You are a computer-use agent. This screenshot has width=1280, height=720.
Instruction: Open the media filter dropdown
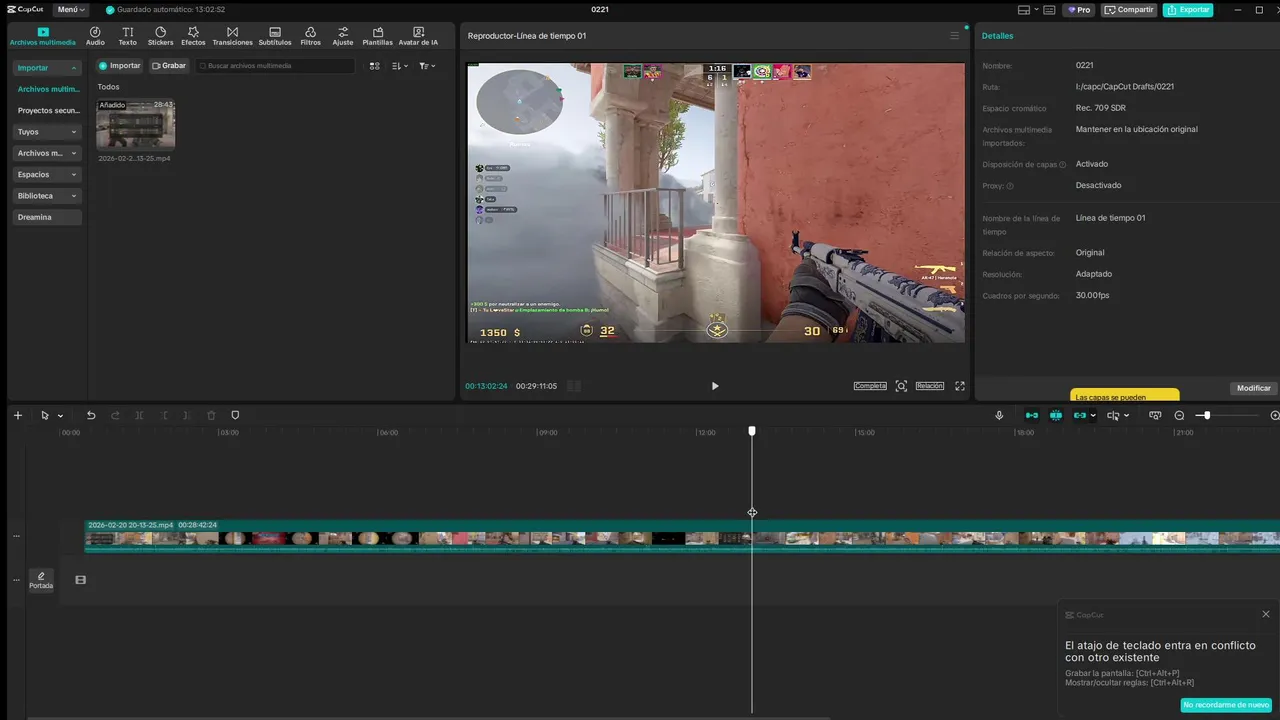click(x=427, y=66)
